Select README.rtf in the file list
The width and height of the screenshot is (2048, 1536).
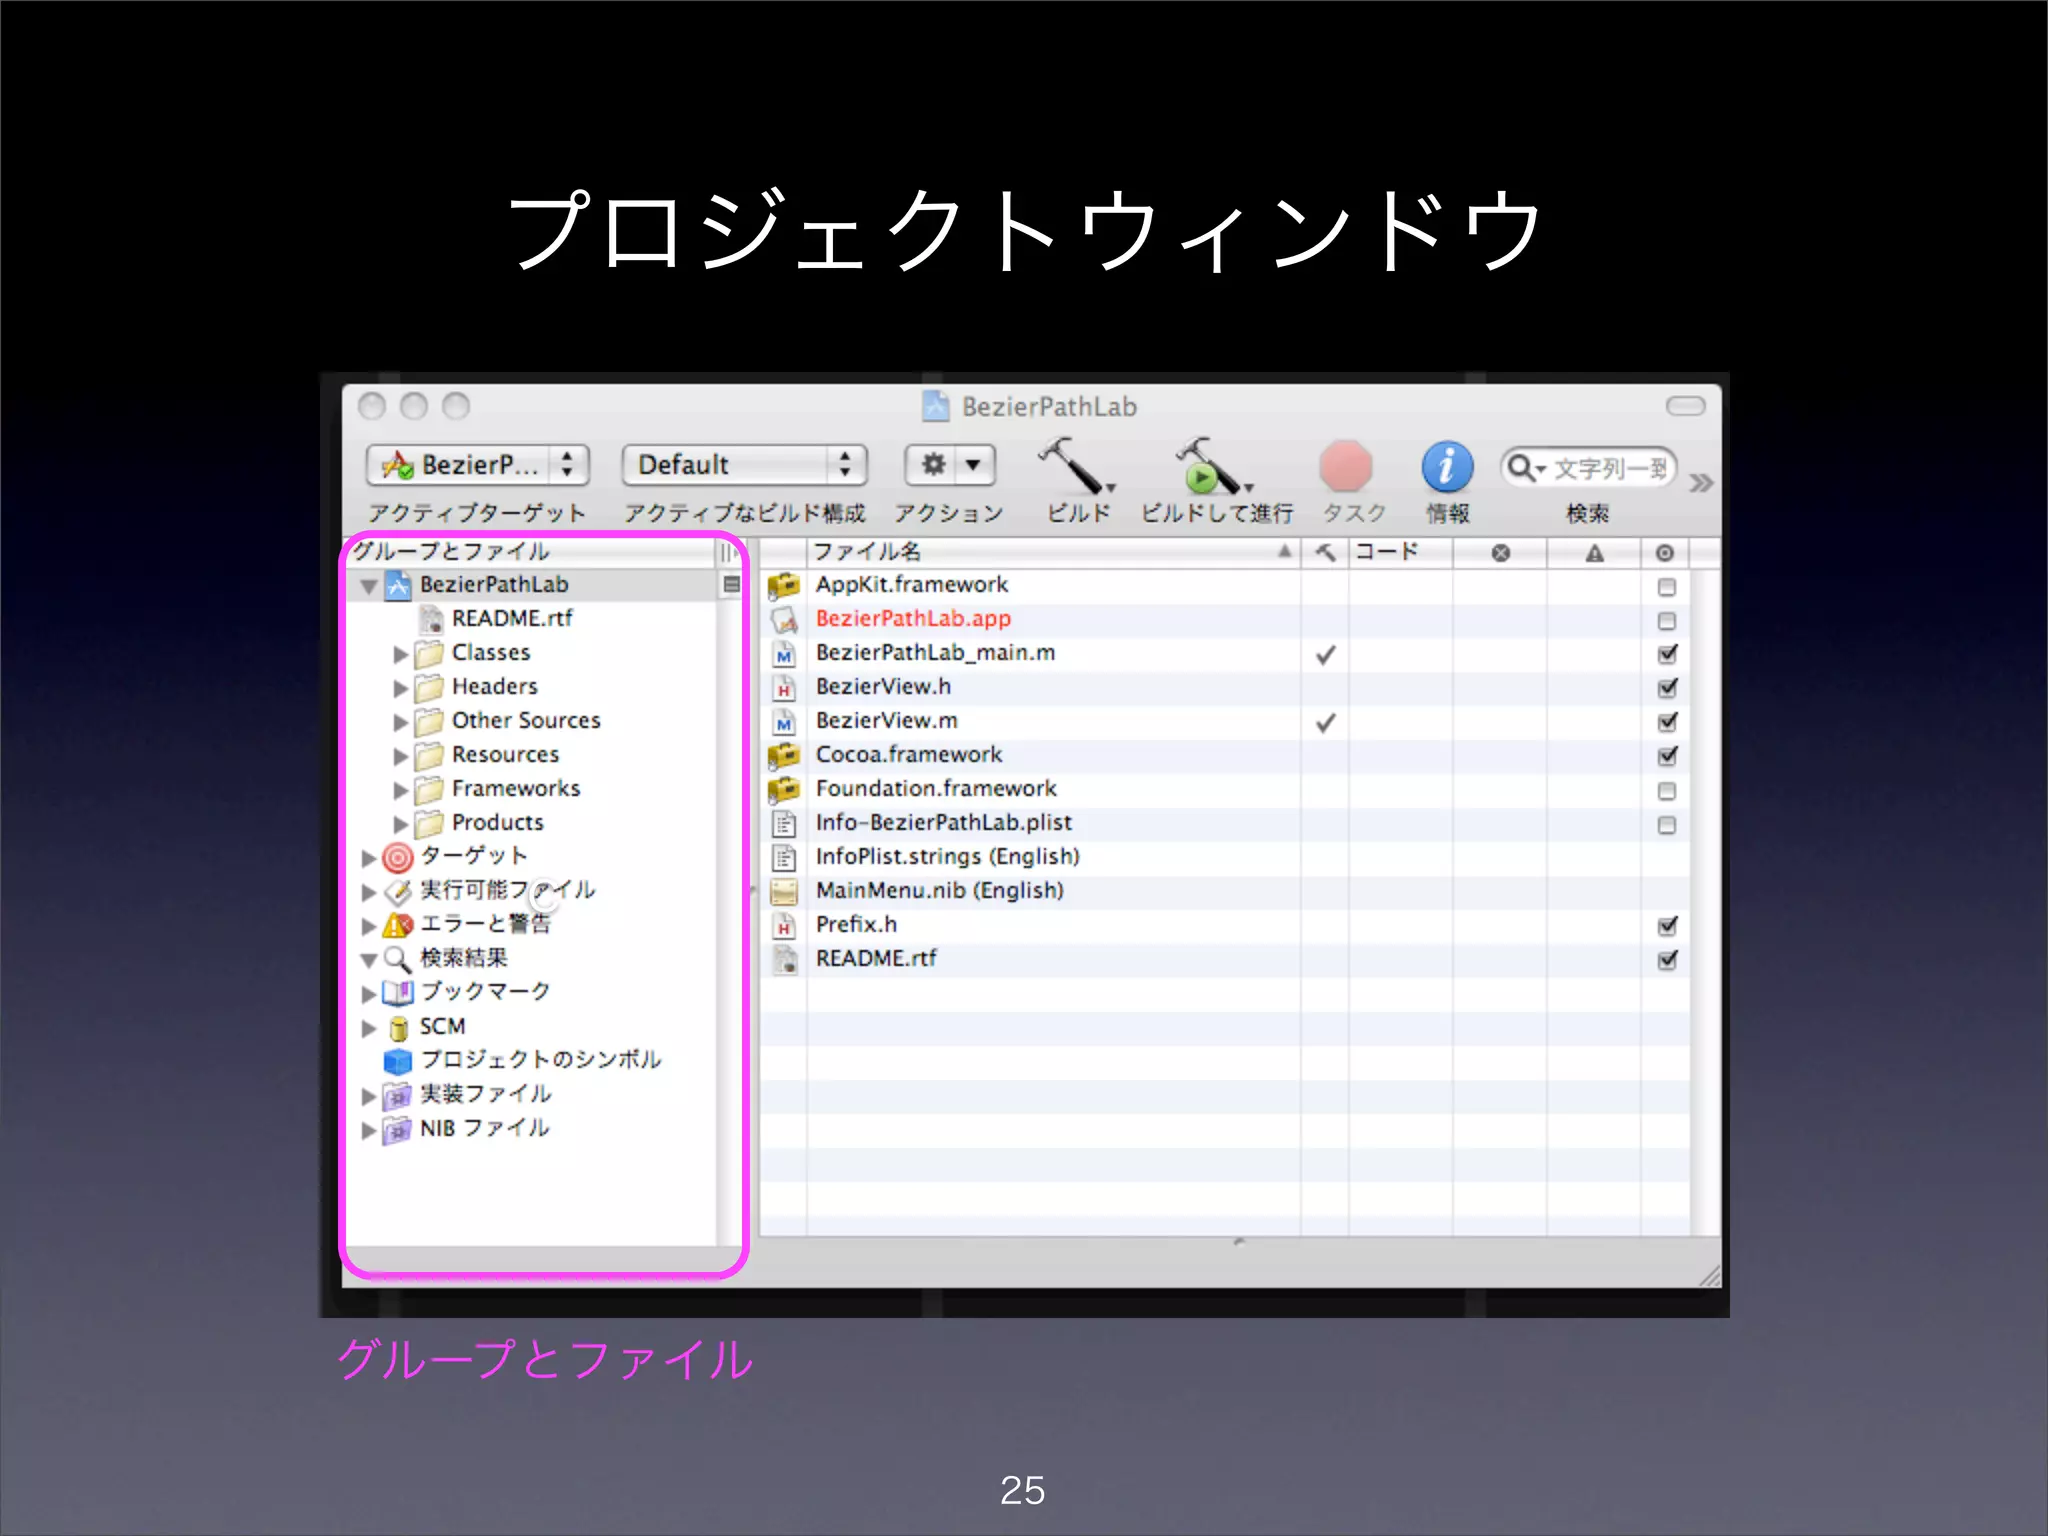coord(876,959)
